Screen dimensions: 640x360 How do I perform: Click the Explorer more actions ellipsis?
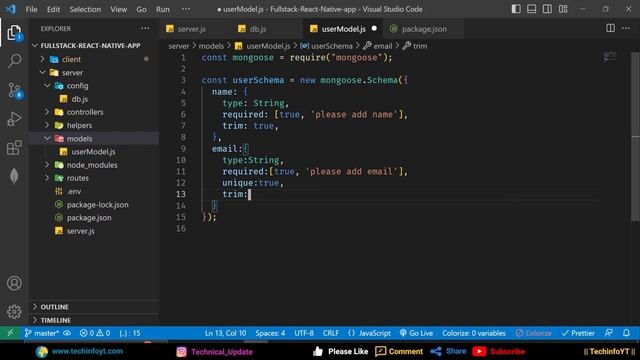pos(145,29)
